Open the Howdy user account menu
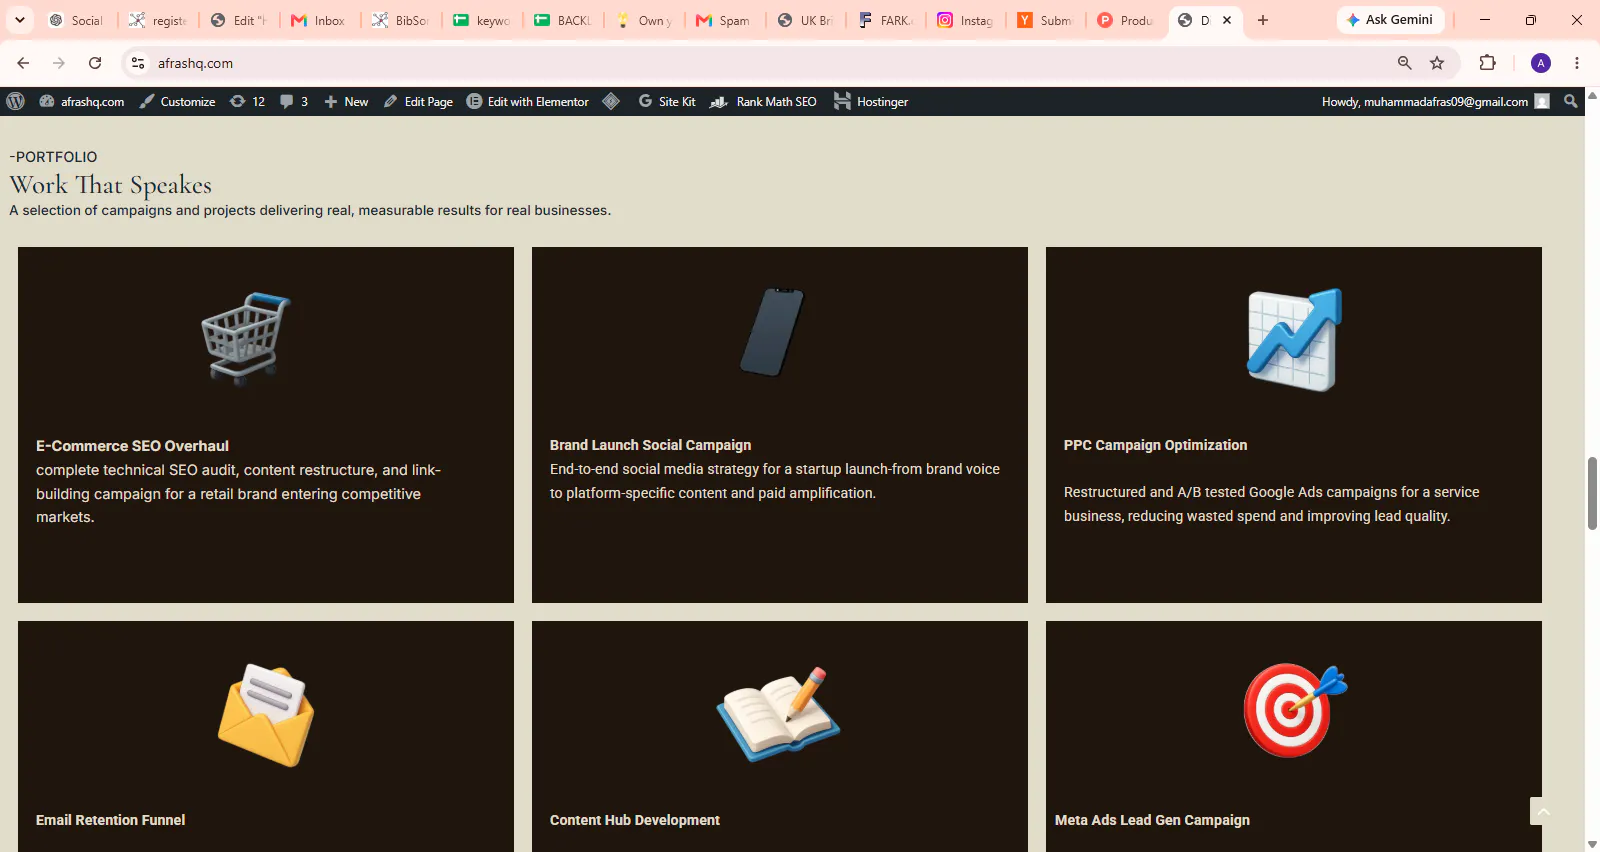The height and width of the screenshot is (852, 1600). [1435, 101]
